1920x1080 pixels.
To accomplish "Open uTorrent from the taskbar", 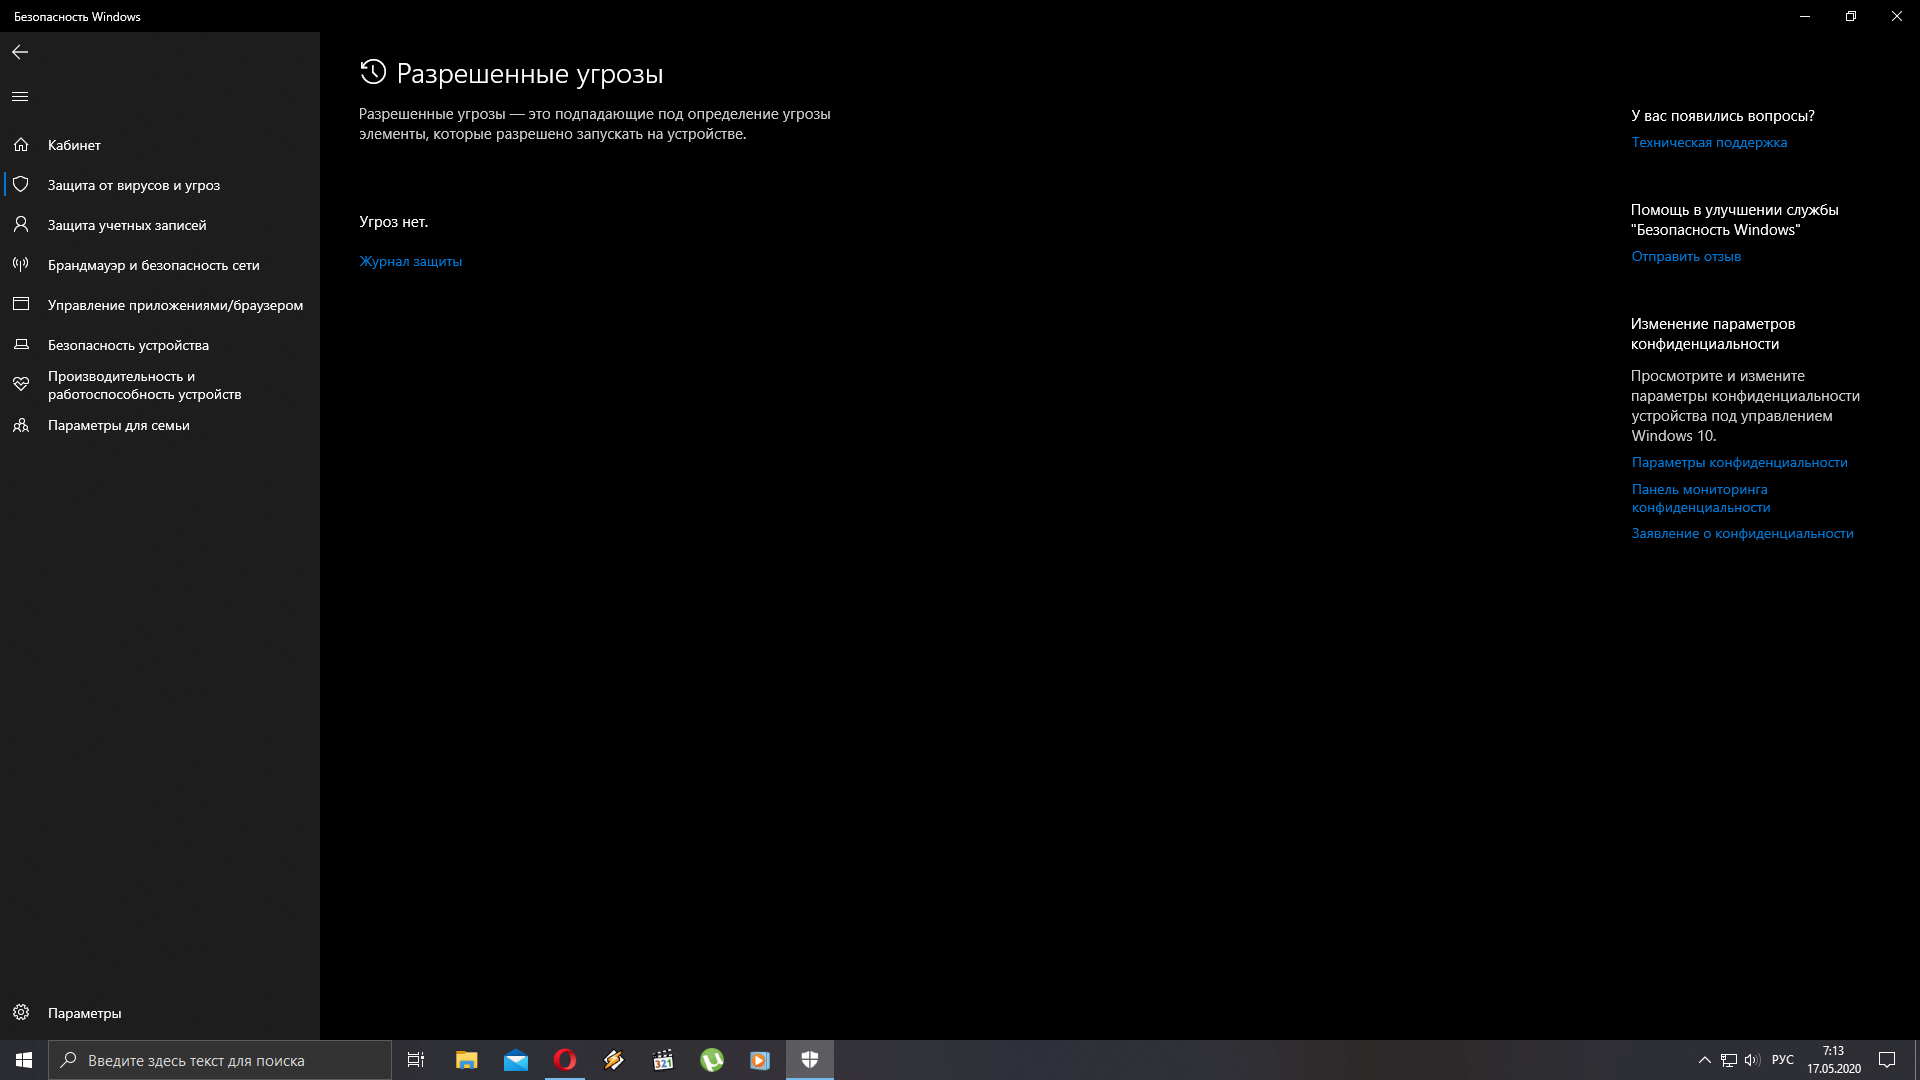I will 712,1060.
